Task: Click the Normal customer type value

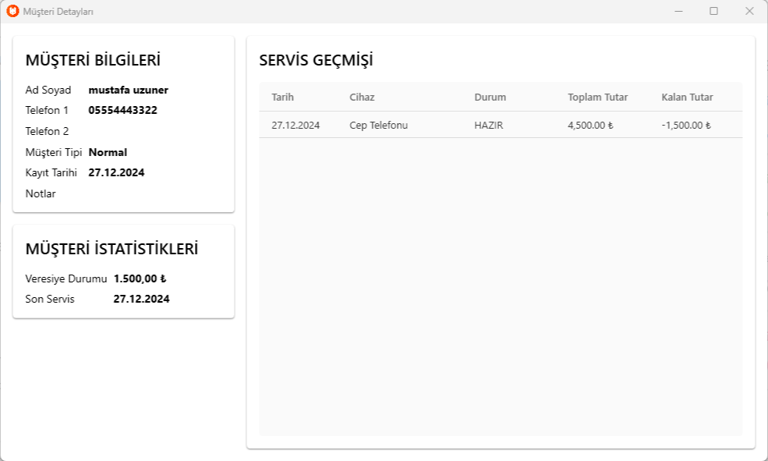Action: (108, 152)
